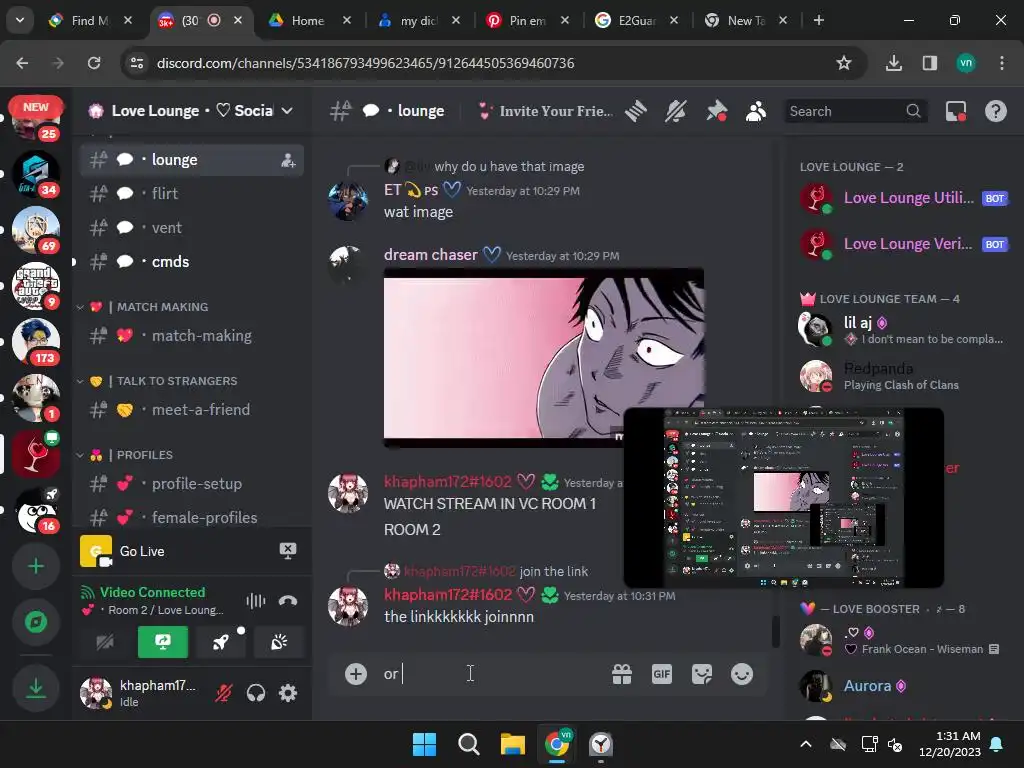This screenshot has height=768, width=1024.
Task: Open Chrome tab search dropdown arrow
Action: pyautogui.click(x=20, y=20)
